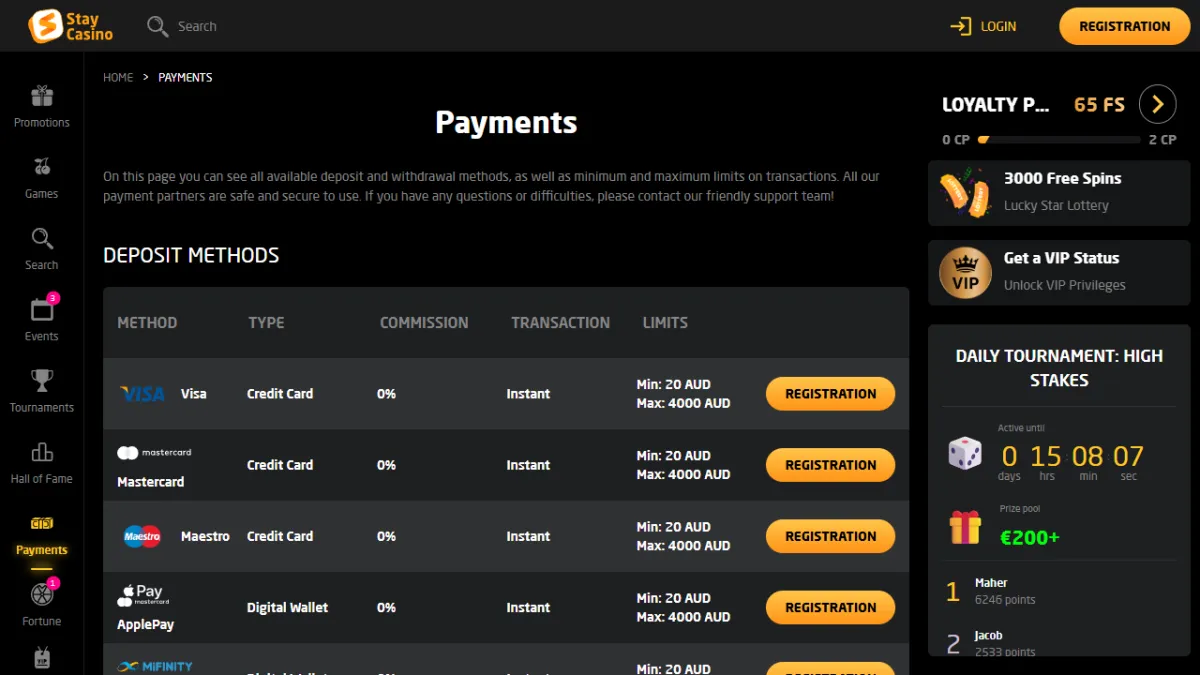The height and width of the screenshot is (675, 1200).
Task: Click the TYPE column header
Action: (266, 323)
